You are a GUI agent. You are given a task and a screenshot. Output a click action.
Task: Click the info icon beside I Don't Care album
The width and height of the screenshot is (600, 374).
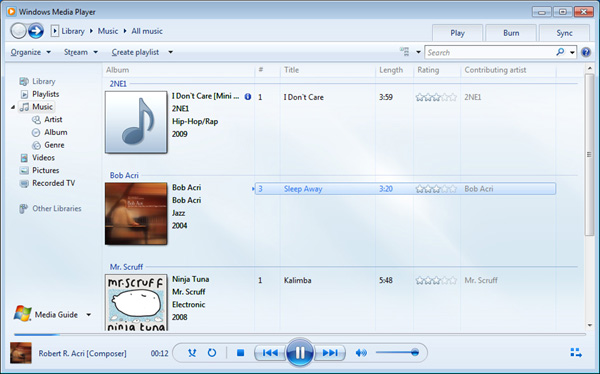point(248,96)
